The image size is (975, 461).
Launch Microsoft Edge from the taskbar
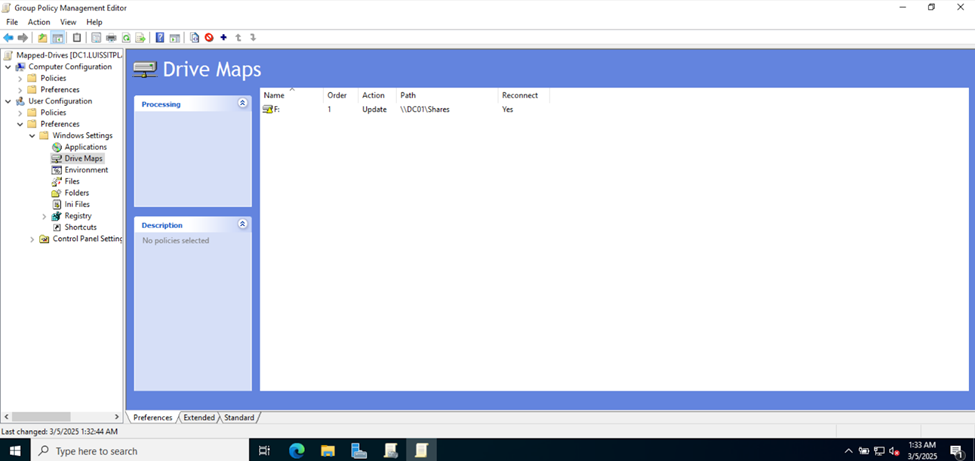pos(297,450)
